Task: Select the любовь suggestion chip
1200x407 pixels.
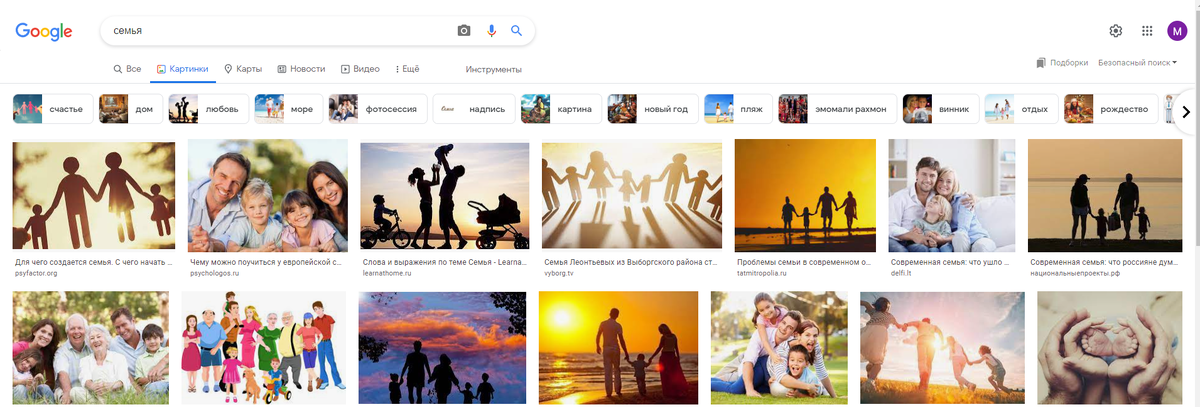Action: coord(209,108)
